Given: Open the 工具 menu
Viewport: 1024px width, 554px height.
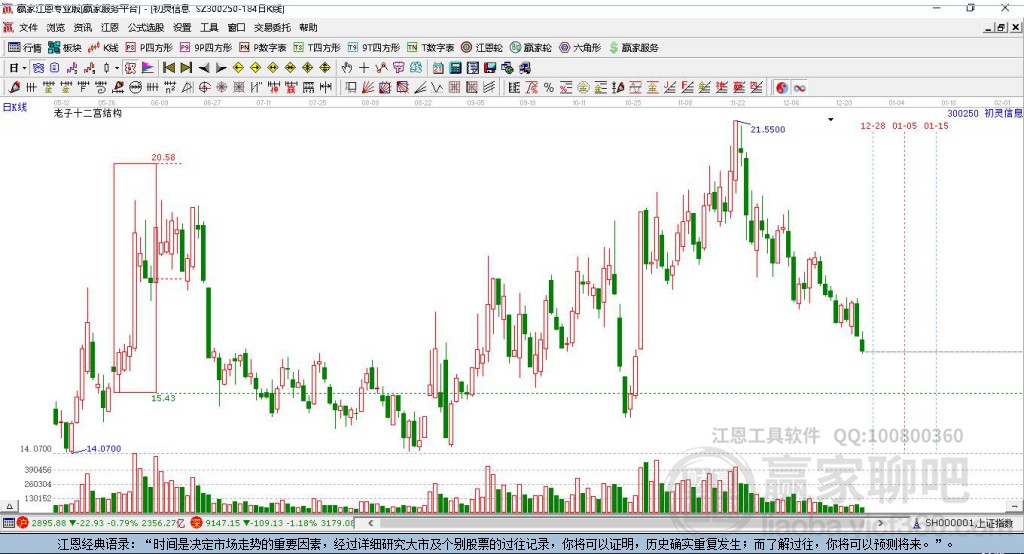Looking at the screenshot, I should coord(209,27).
